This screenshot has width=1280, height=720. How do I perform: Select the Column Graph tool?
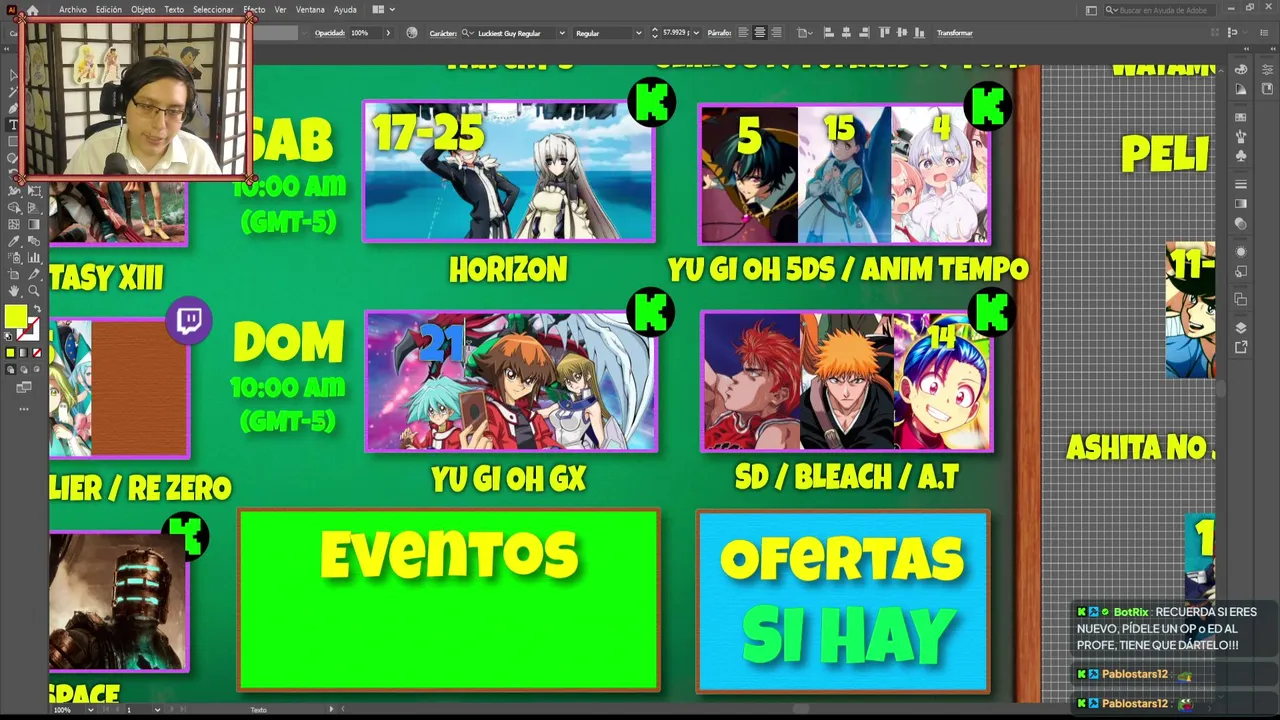(34, 257)
